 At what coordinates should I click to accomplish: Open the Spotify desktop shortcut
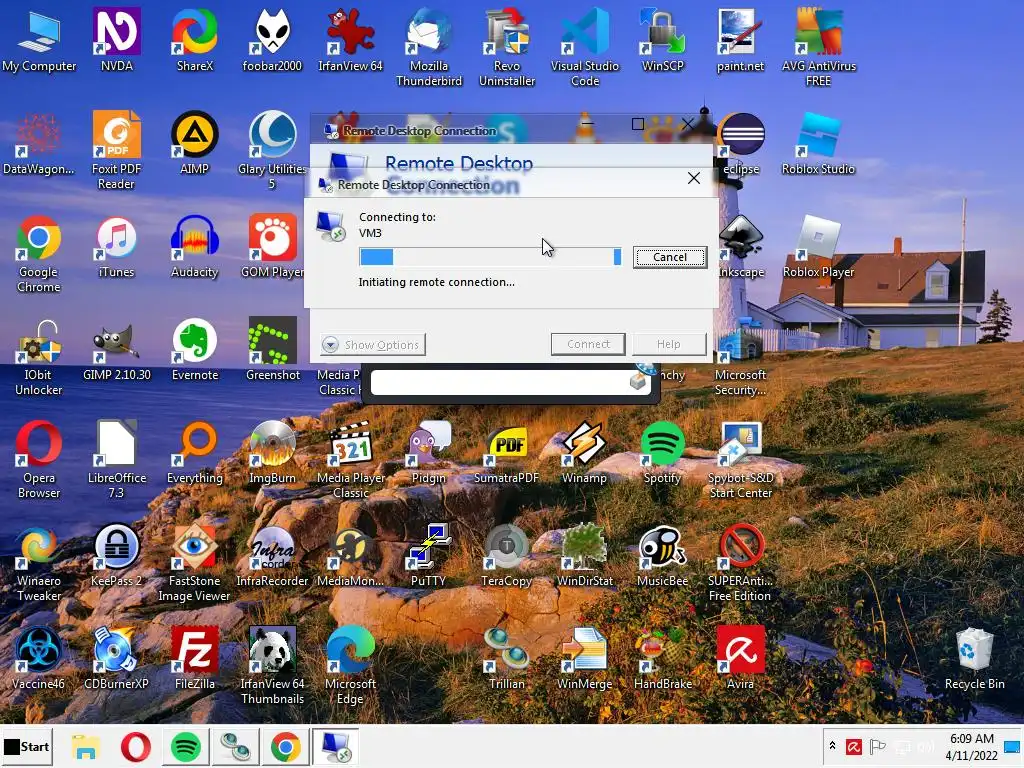coord(662,452)
